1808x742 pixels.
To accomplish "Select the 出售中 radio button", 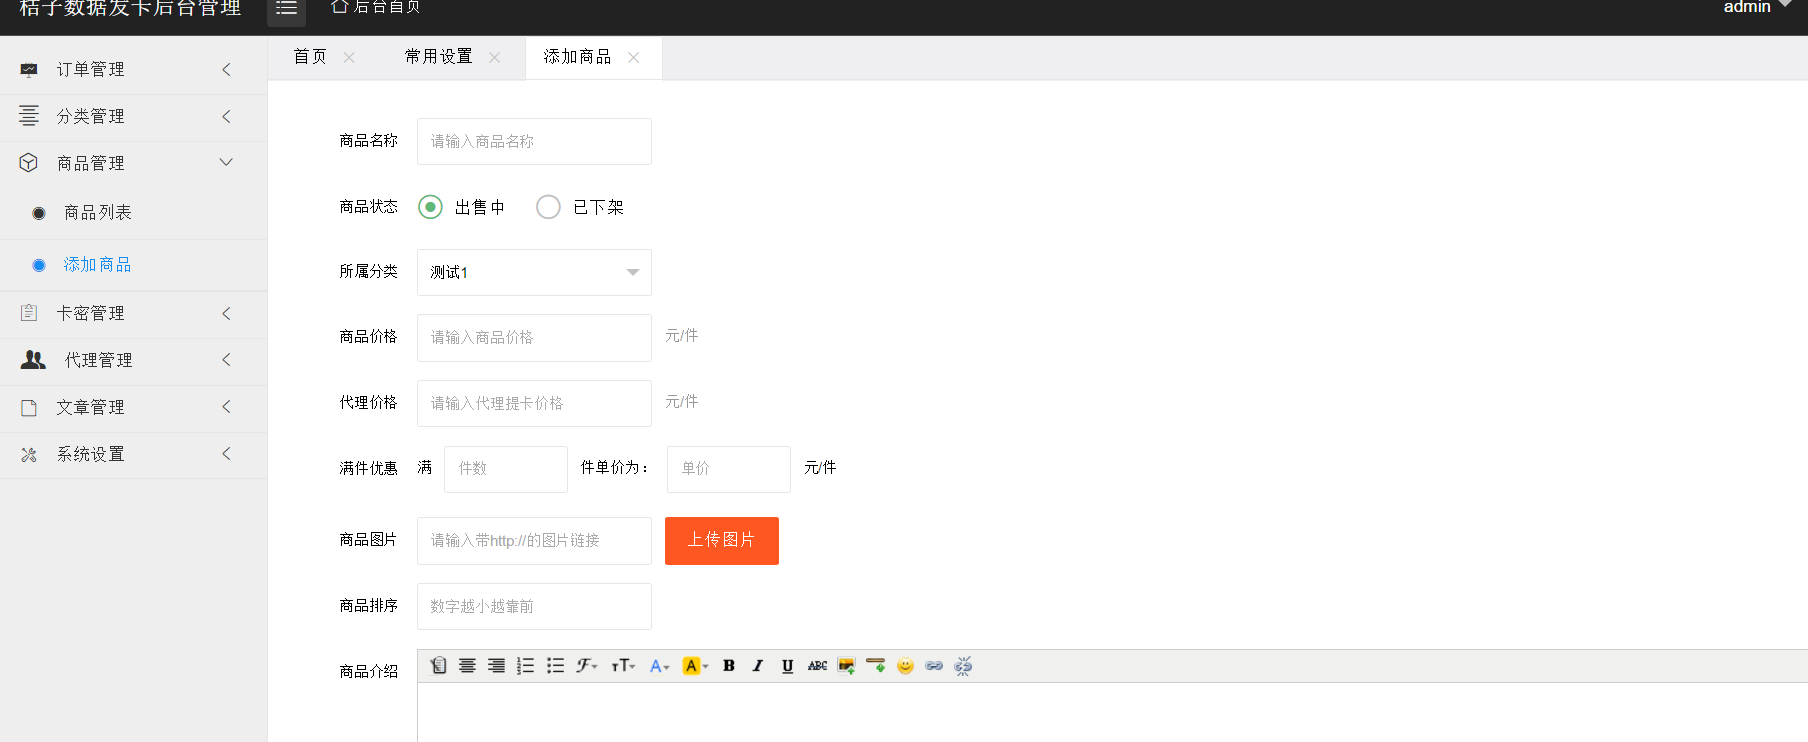I will pos(430,207).
